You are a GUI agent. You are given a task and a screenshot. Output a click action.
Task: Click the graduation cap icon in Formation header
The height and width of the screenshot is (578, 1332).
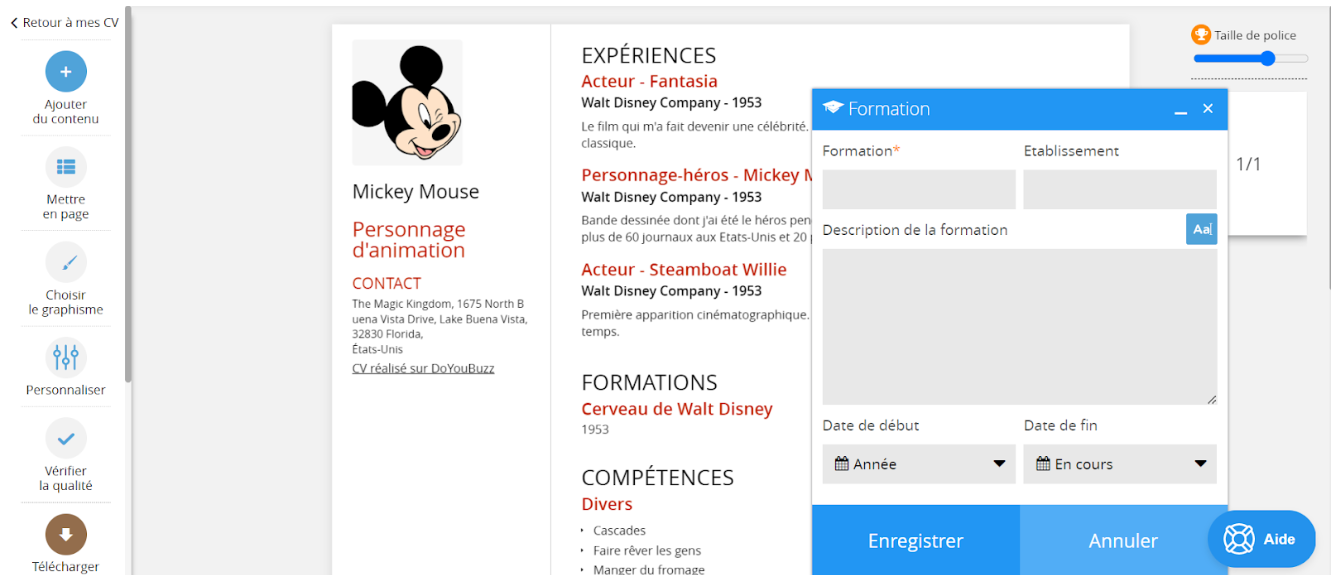coord(833,108)
